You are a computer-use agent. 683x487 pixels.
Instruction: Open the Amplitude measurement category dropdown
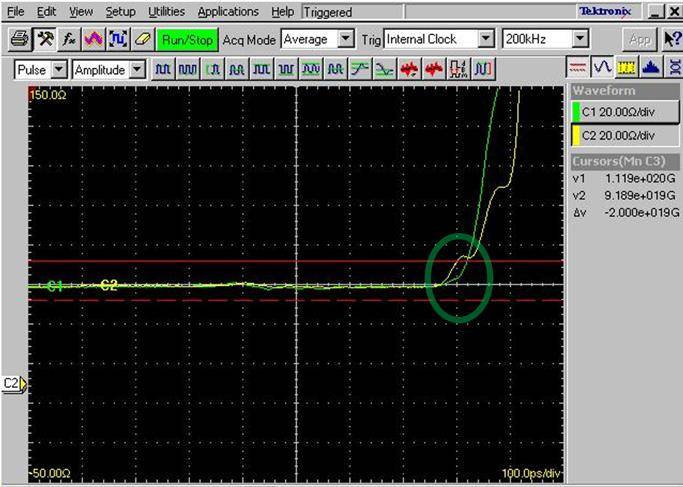(x=137, y=70)
